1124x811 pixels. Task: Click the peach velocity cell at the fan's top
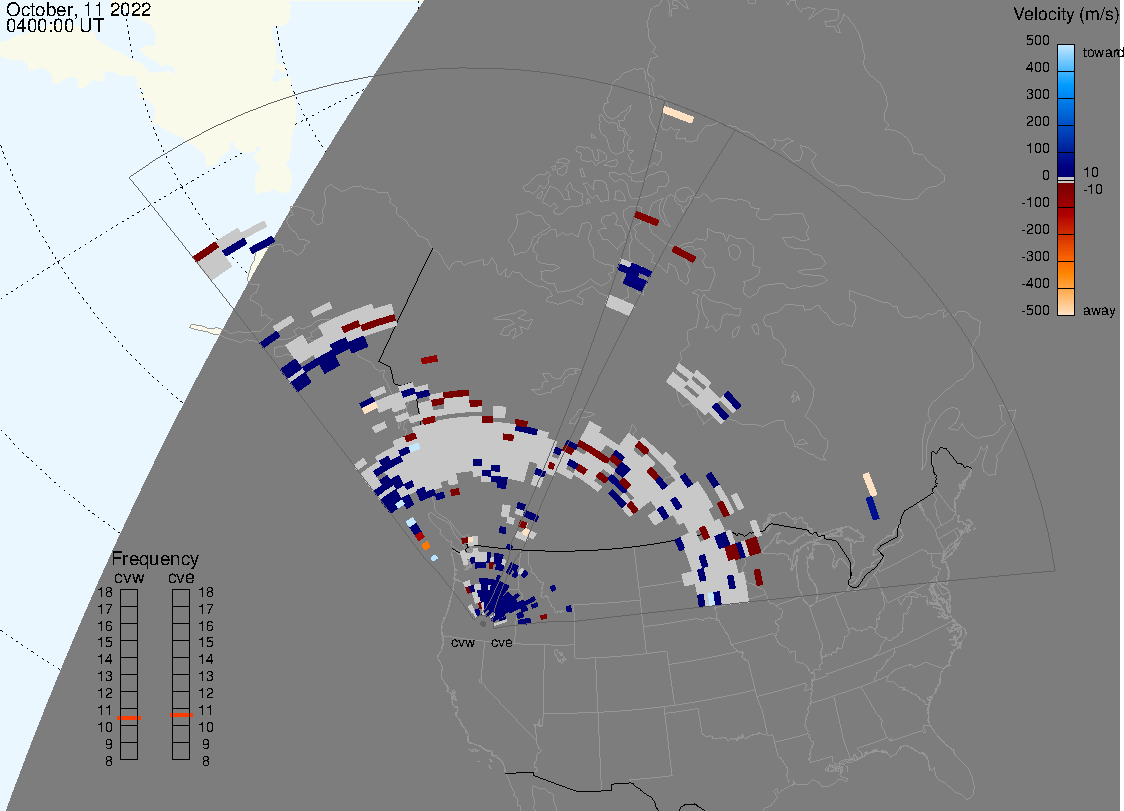pyautogui.click(x=678, y=115)
